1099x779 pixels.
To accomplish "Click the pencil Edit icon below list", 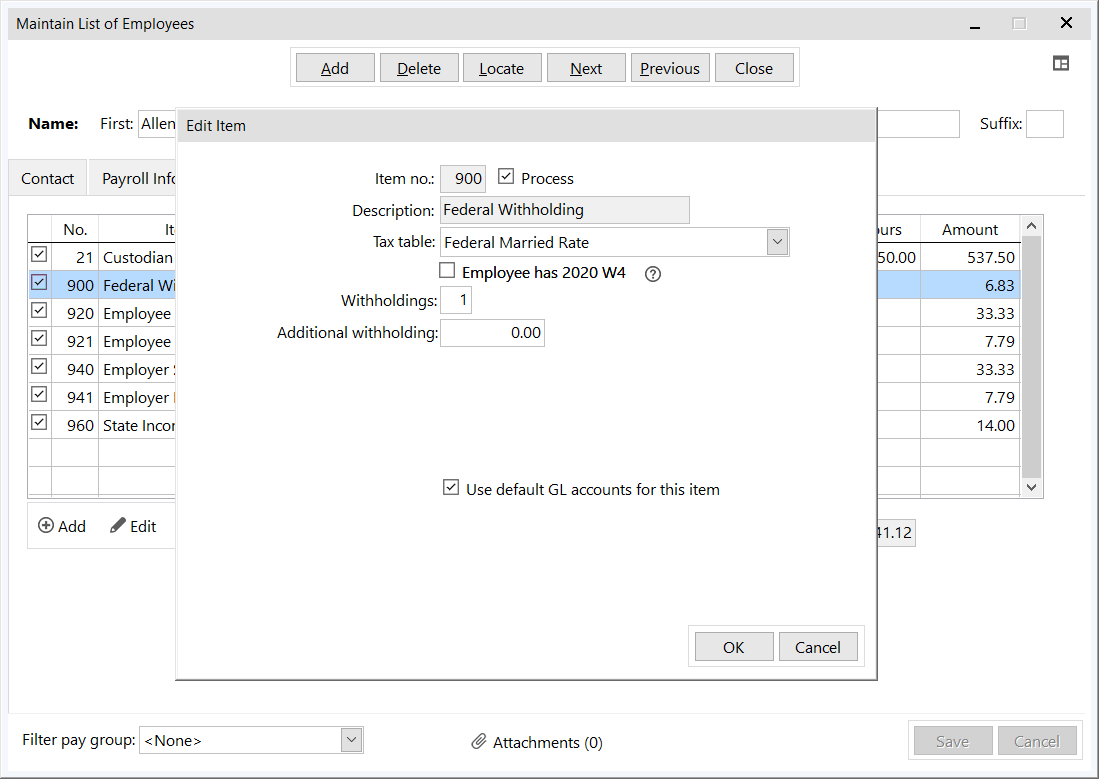I will pos(118,526).
